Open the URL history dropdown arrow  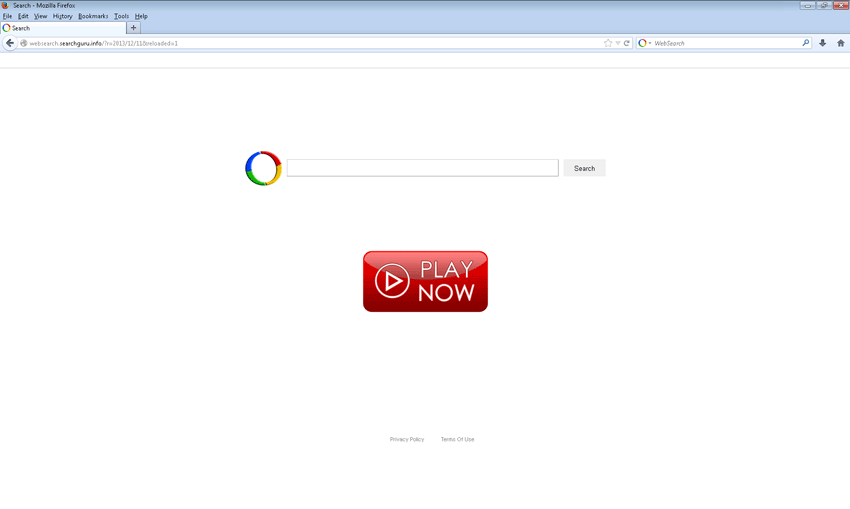click(x=618, y=43)
